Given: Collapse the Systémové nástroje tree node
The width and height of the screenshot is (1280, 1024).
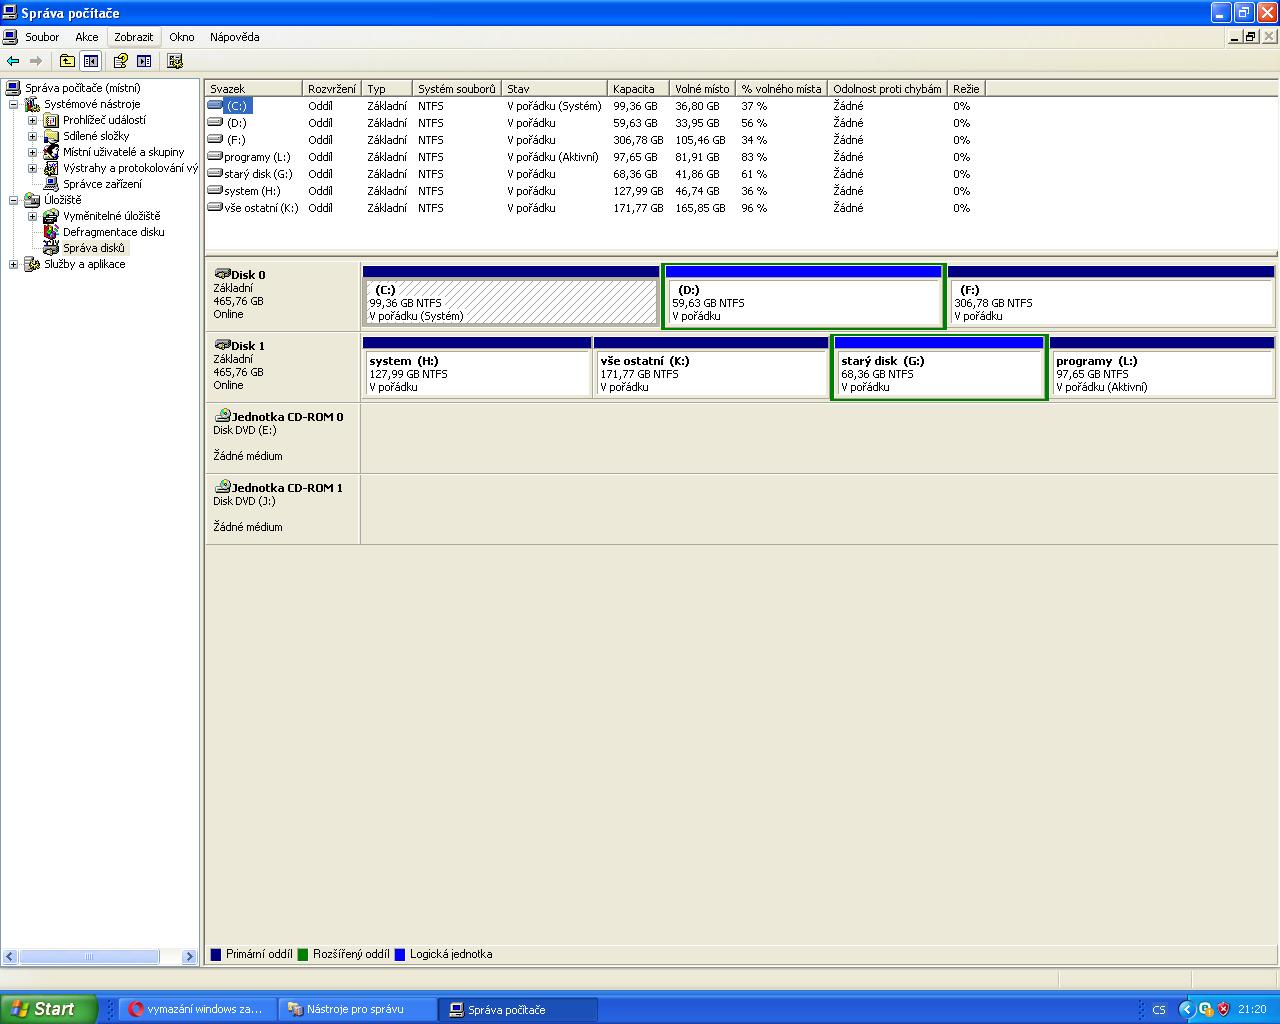Looking at the screenshot, I should click(x=14, y=104).
